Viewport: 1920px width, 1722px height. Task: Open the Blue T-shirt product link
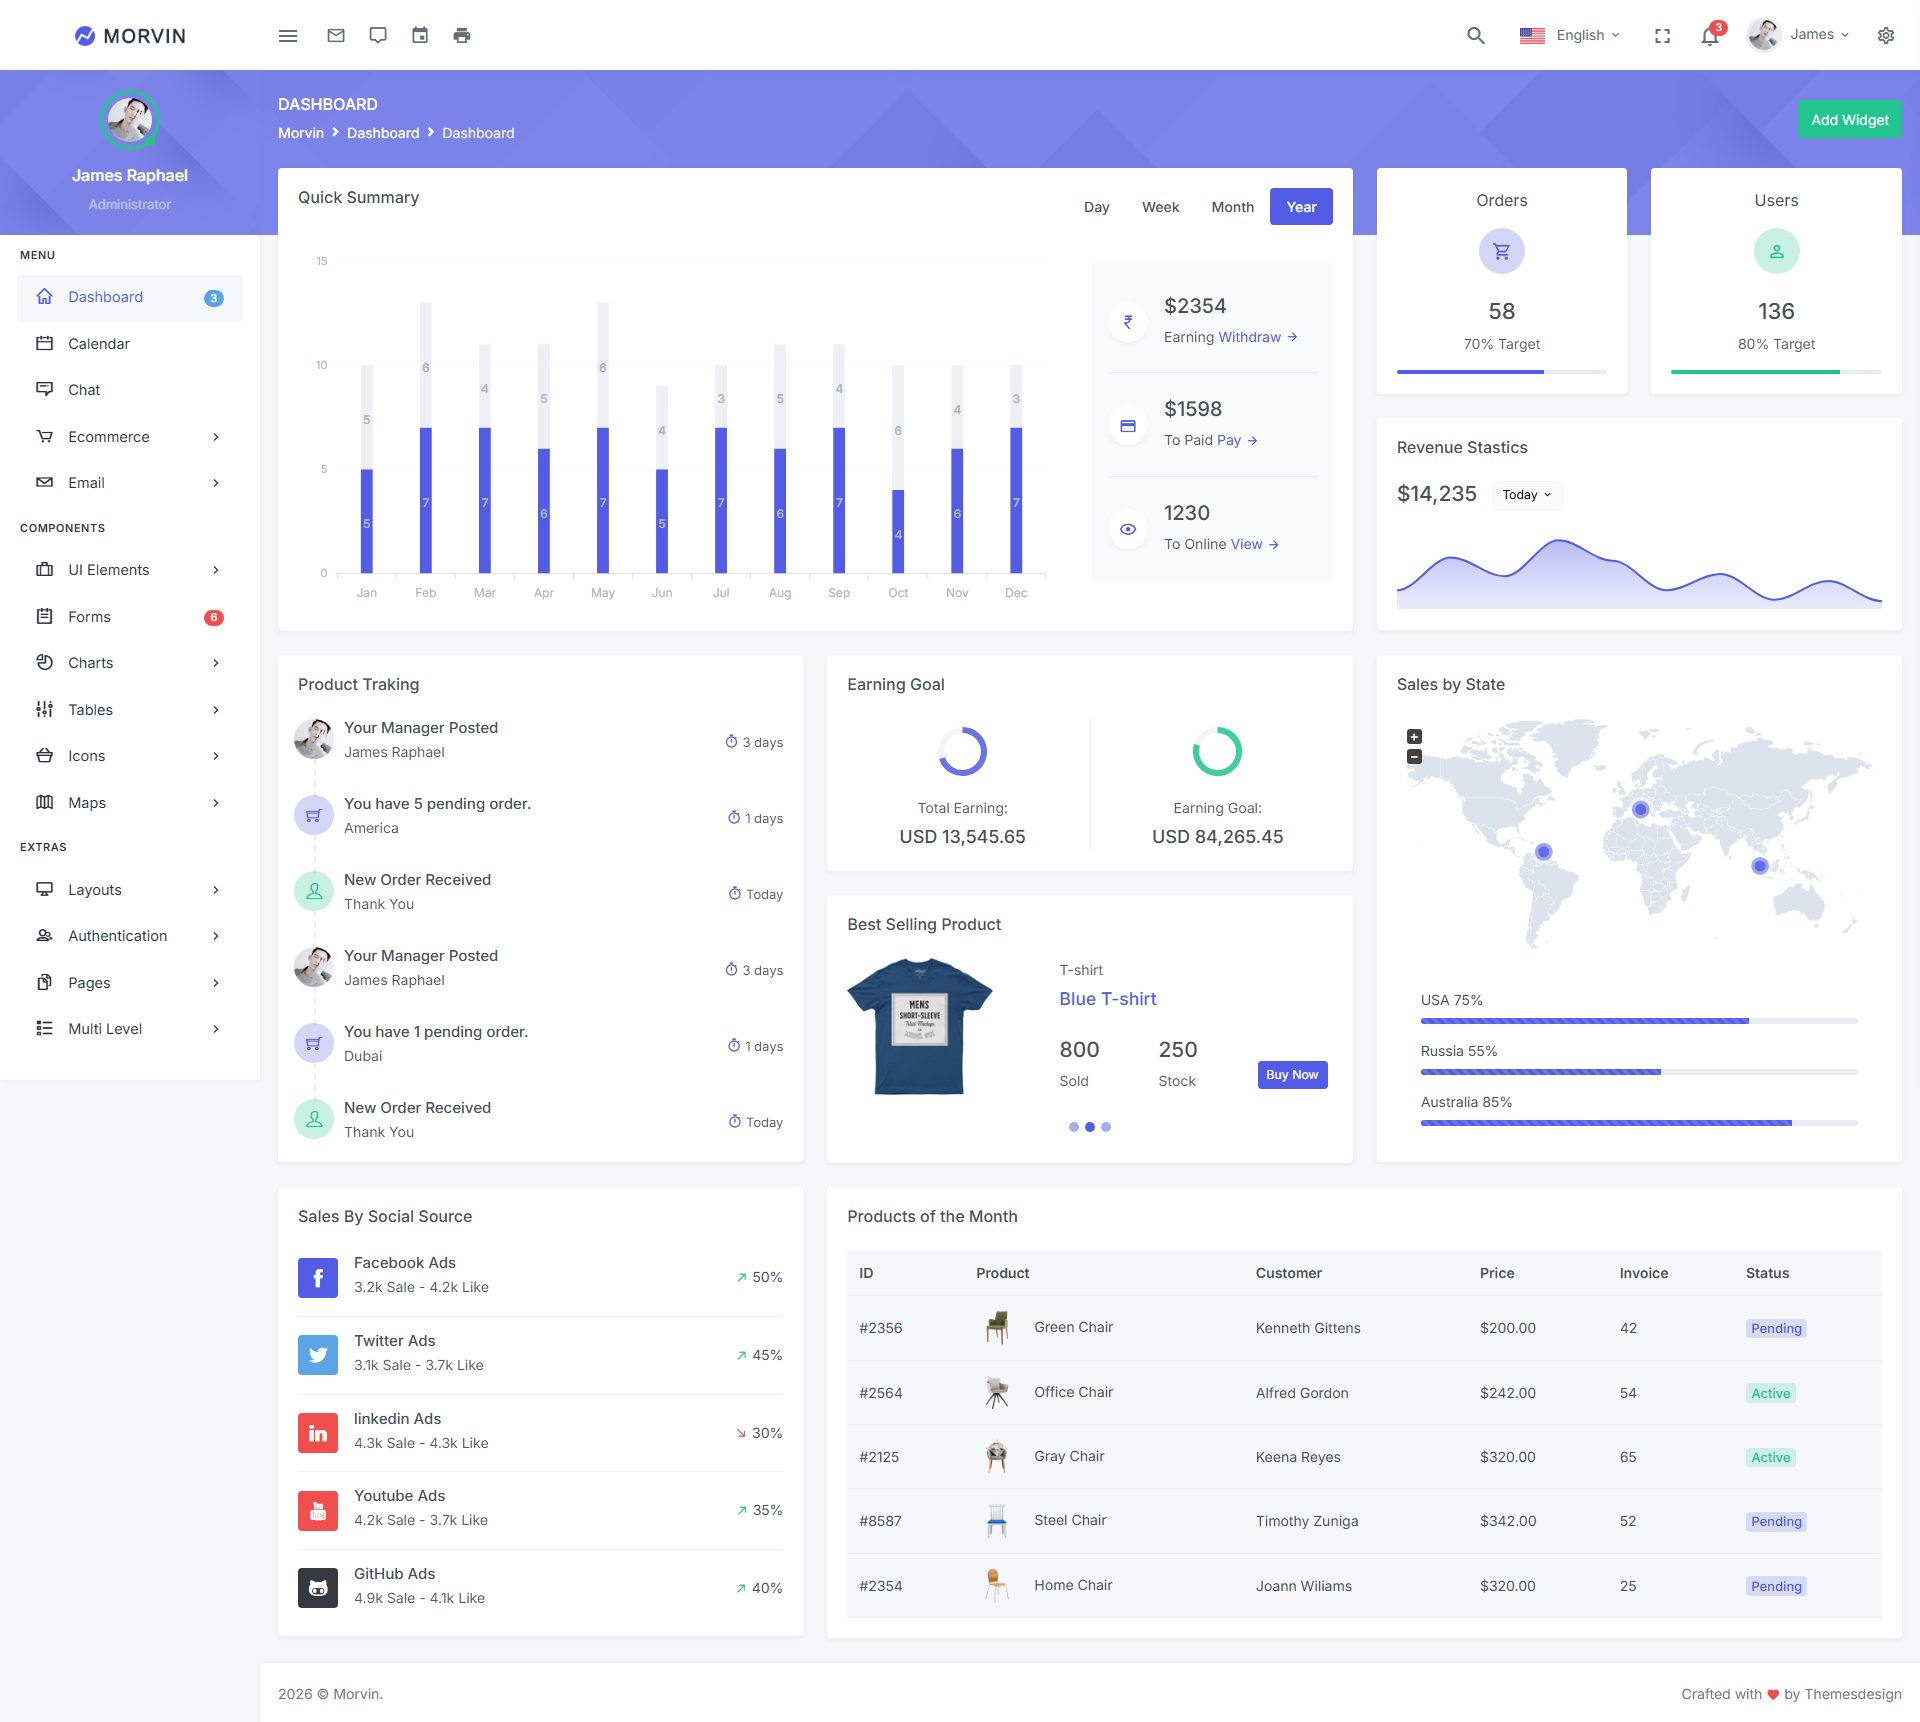(x=1108, y=999)
